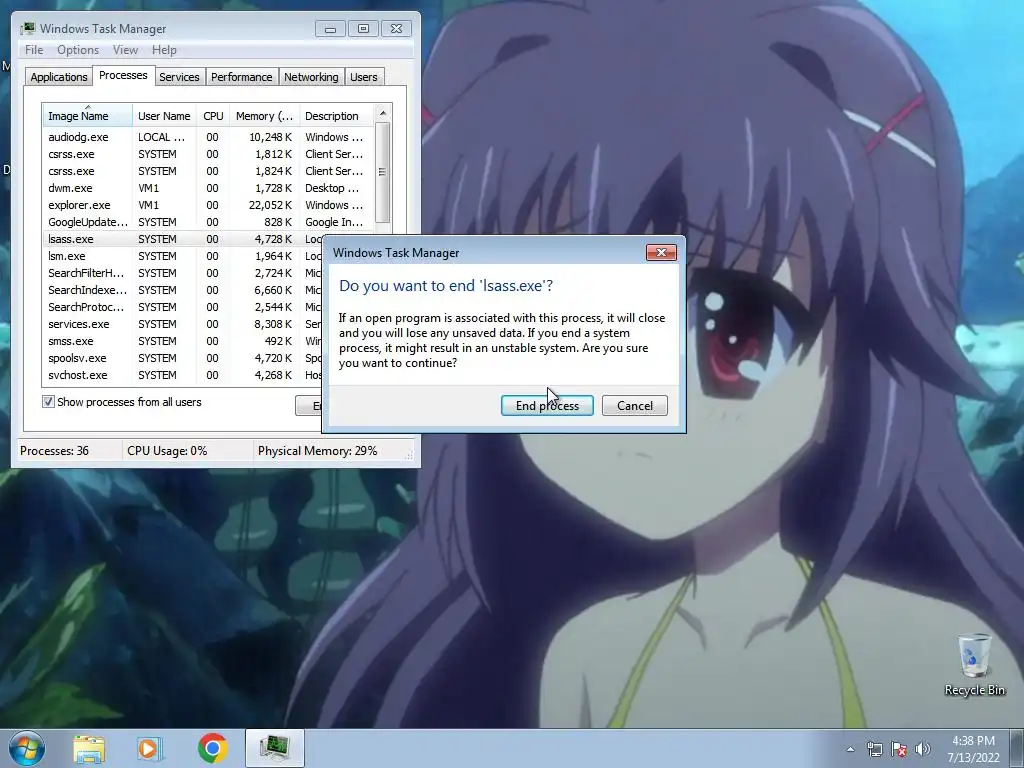
Task: Click the Task Manager title bar icon
Action: 27,29
